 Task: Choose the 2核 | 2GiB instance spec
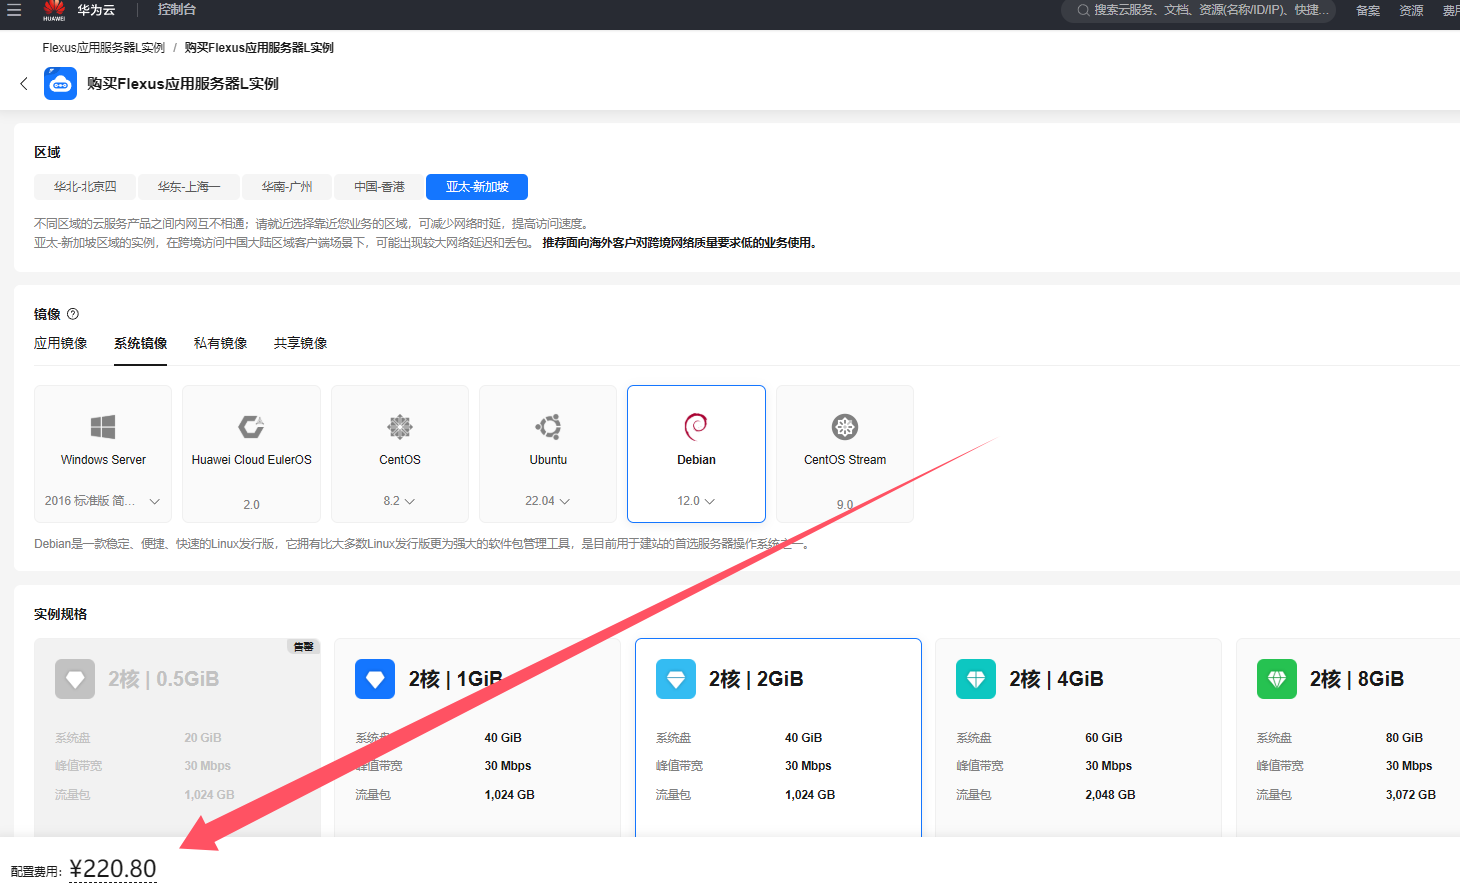pos(778,738)
